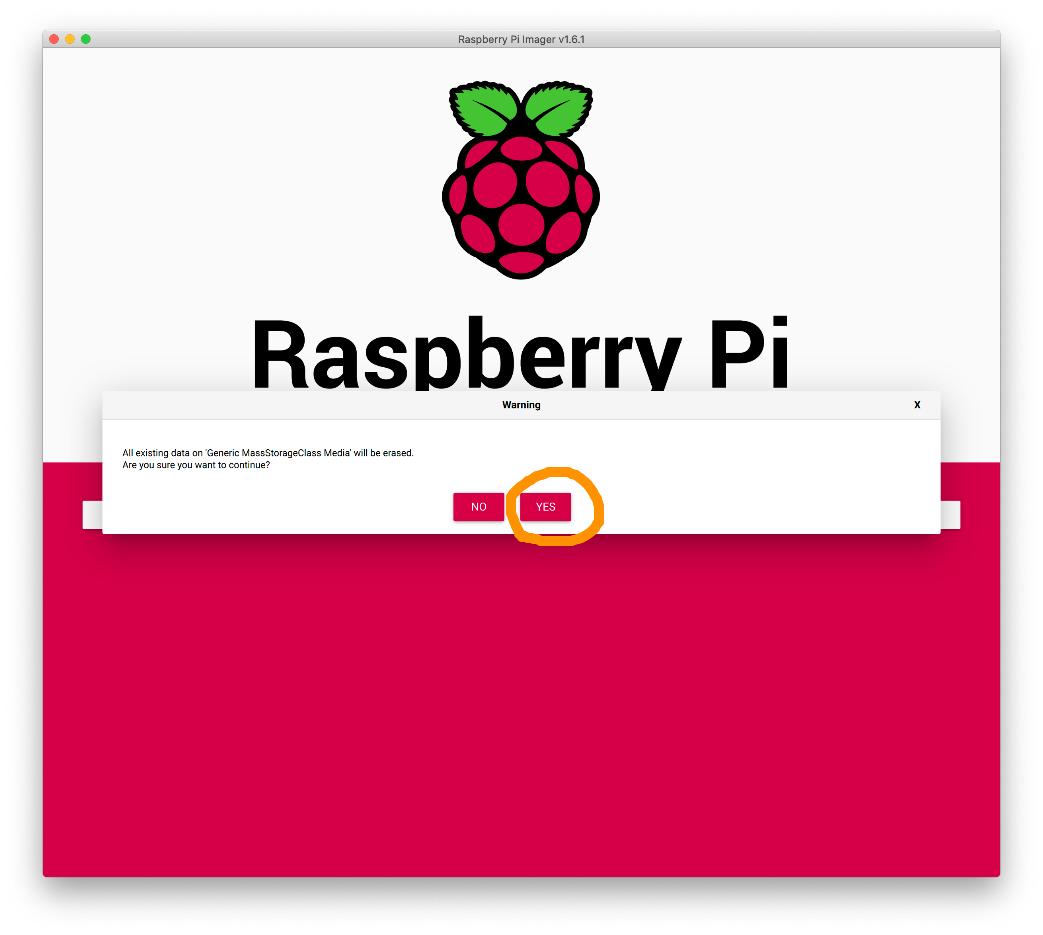The image size is (1043, 935).
Task: Close the Raspberry Pi Imager window
Action: tap(54, 39)
